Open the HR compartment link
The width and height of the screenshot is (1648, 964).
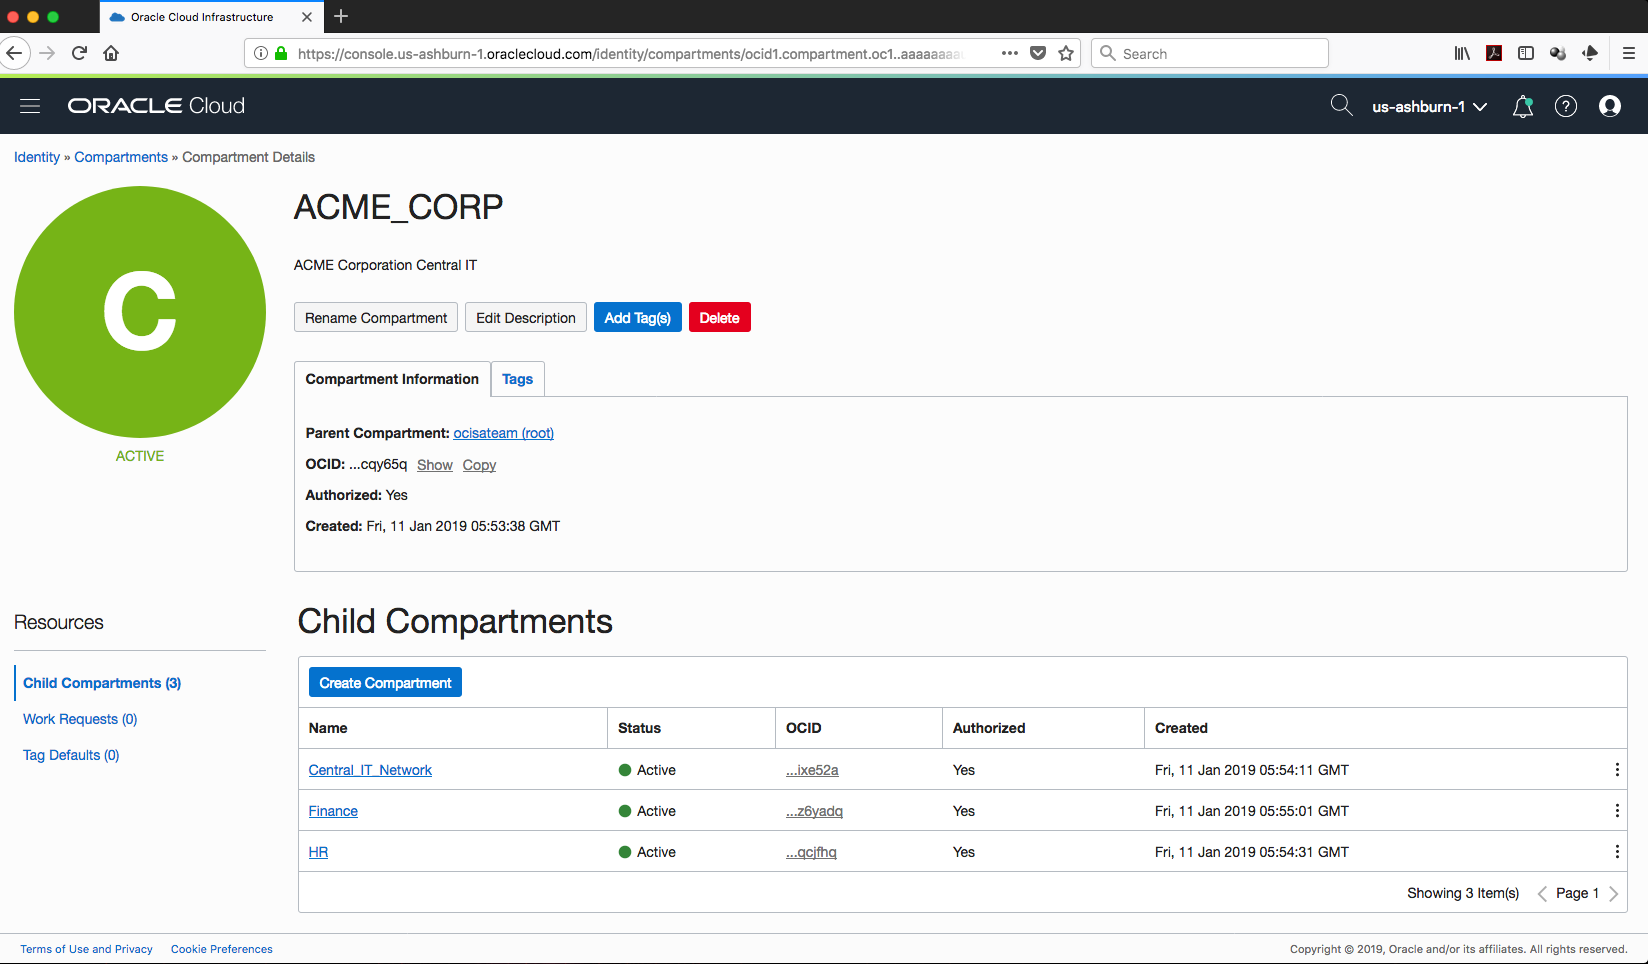pyautogui.click(x=318, y=852)
